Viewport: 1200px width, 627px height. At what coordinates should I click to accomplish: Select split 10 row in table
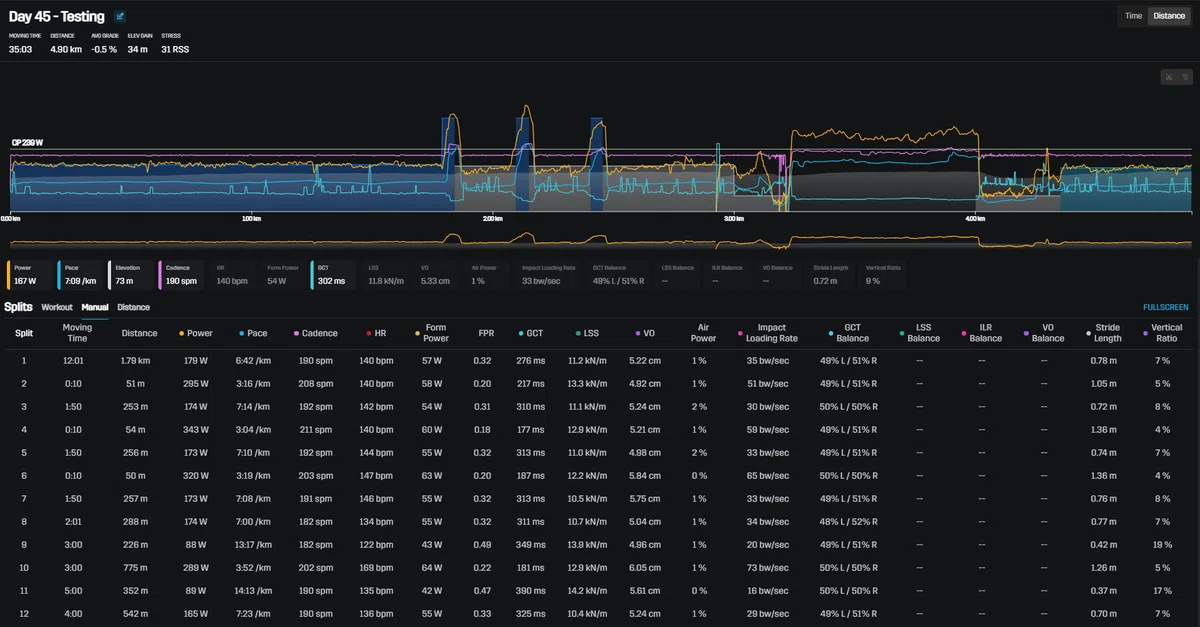[600, 567]
